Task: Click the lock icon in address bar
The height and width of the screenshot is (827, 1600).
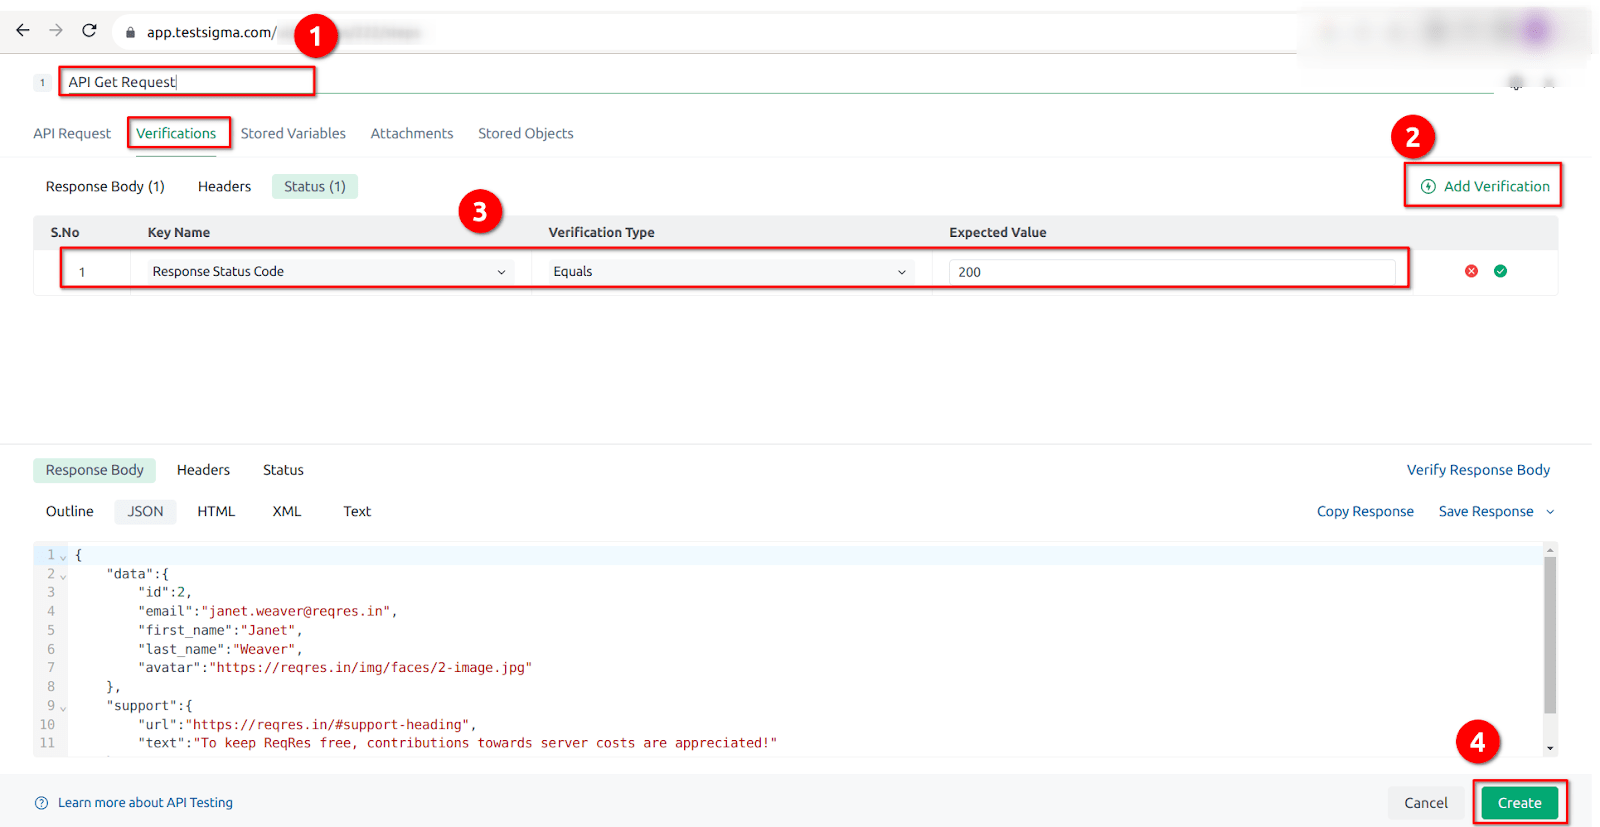Action: coord(130,32)
